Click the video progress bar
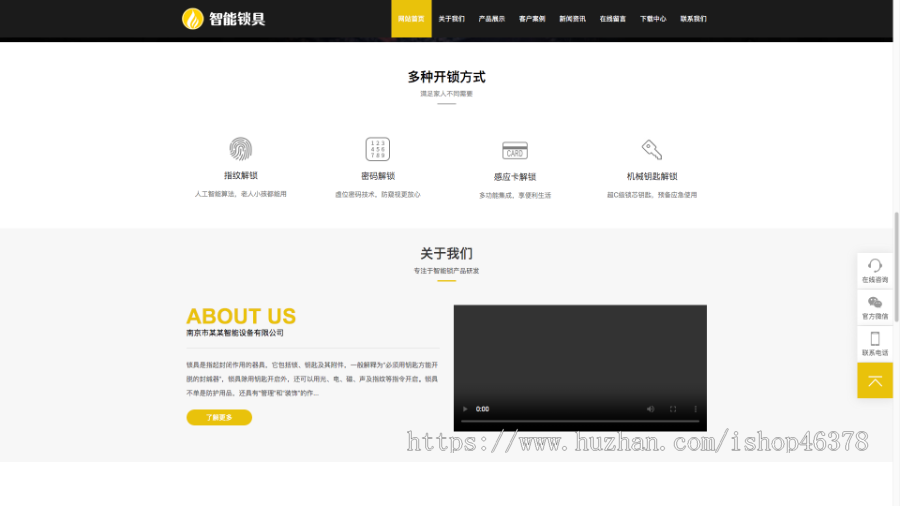 click(580, 422)
